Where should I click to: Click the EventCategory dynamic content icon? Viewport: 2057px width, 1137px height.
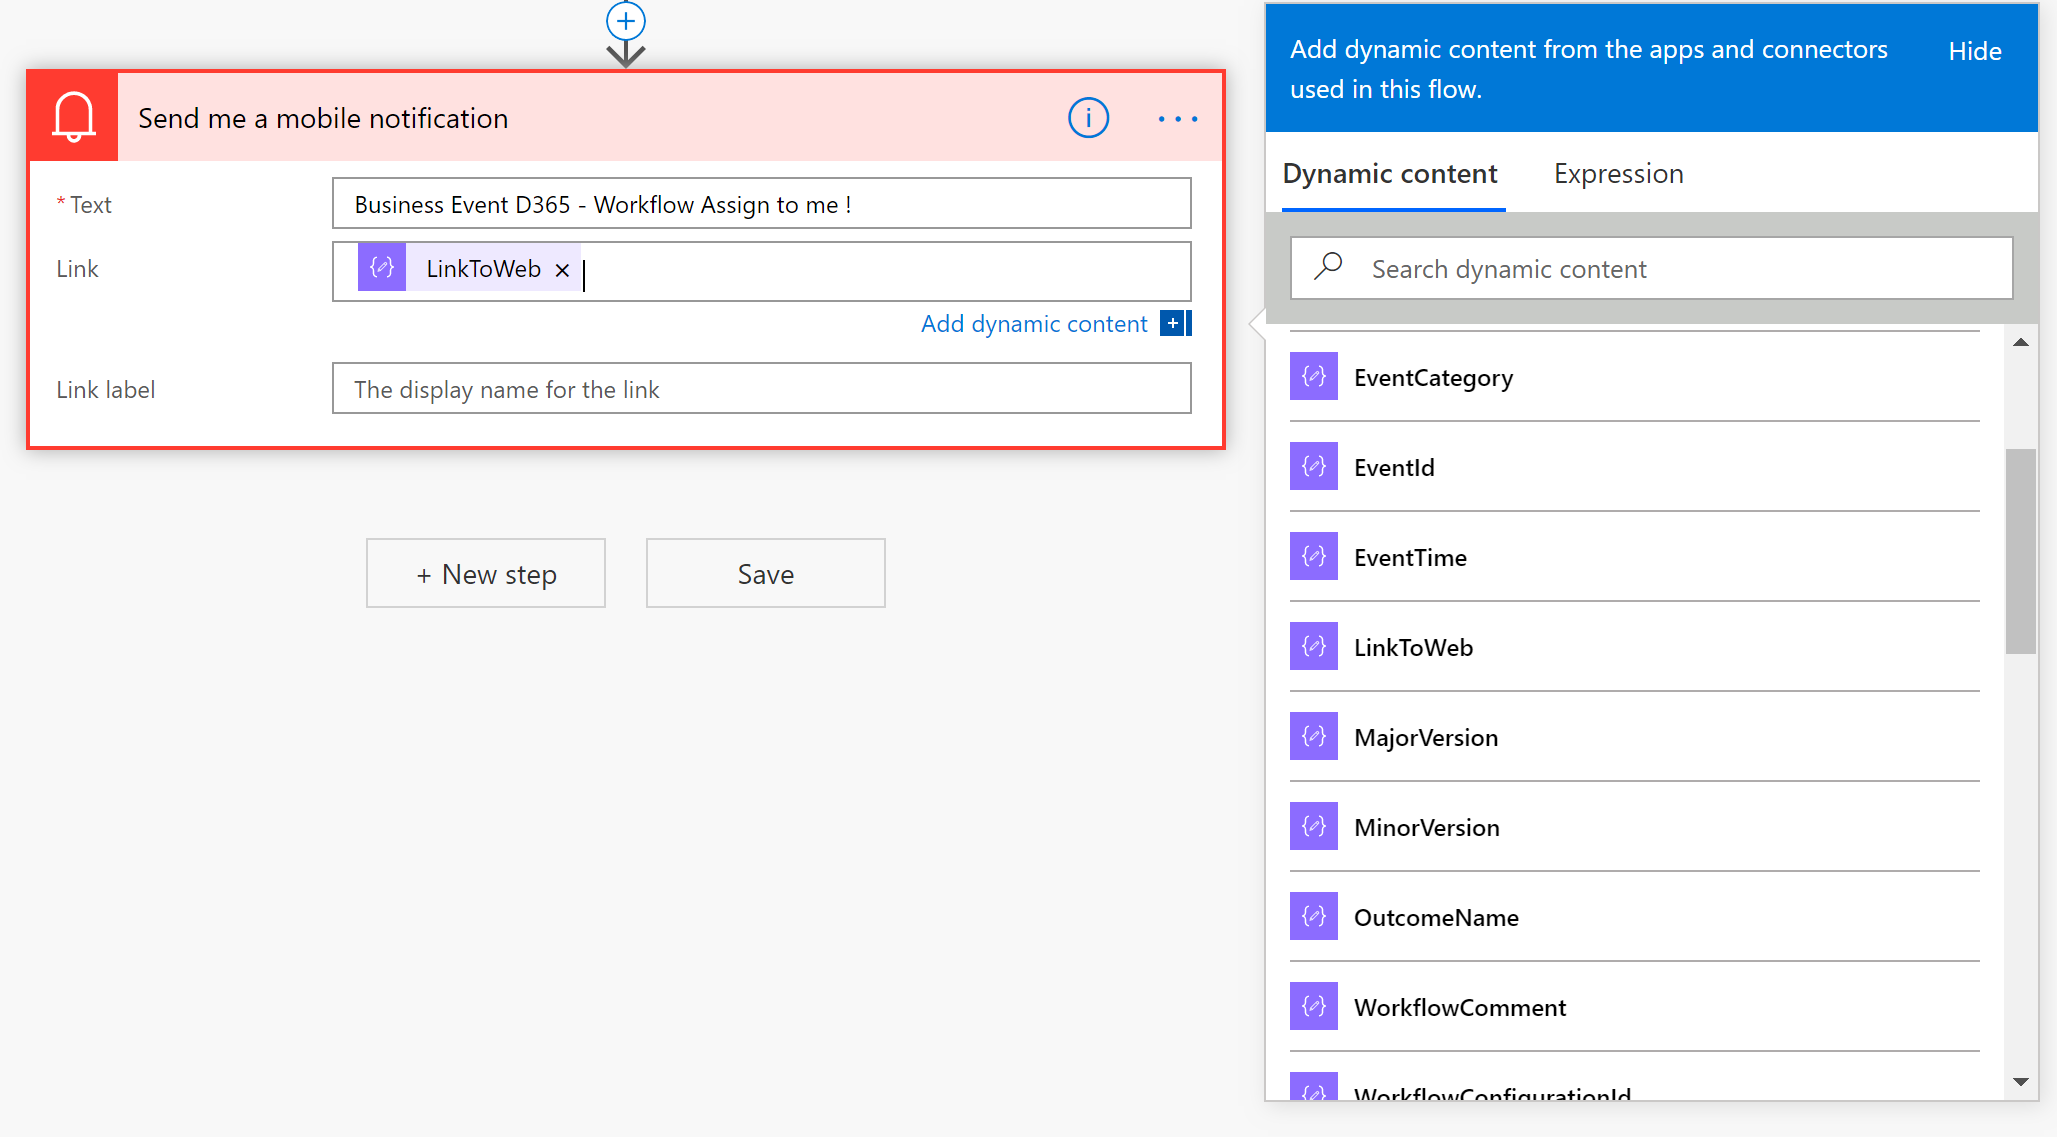1312,377
